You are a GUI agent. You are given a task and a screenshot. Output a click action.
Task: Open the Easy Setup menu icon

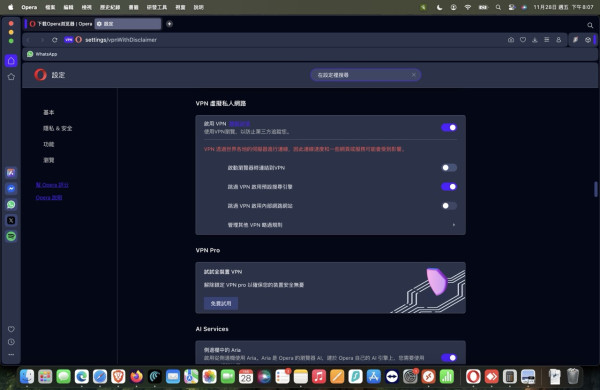click(546, 40)
